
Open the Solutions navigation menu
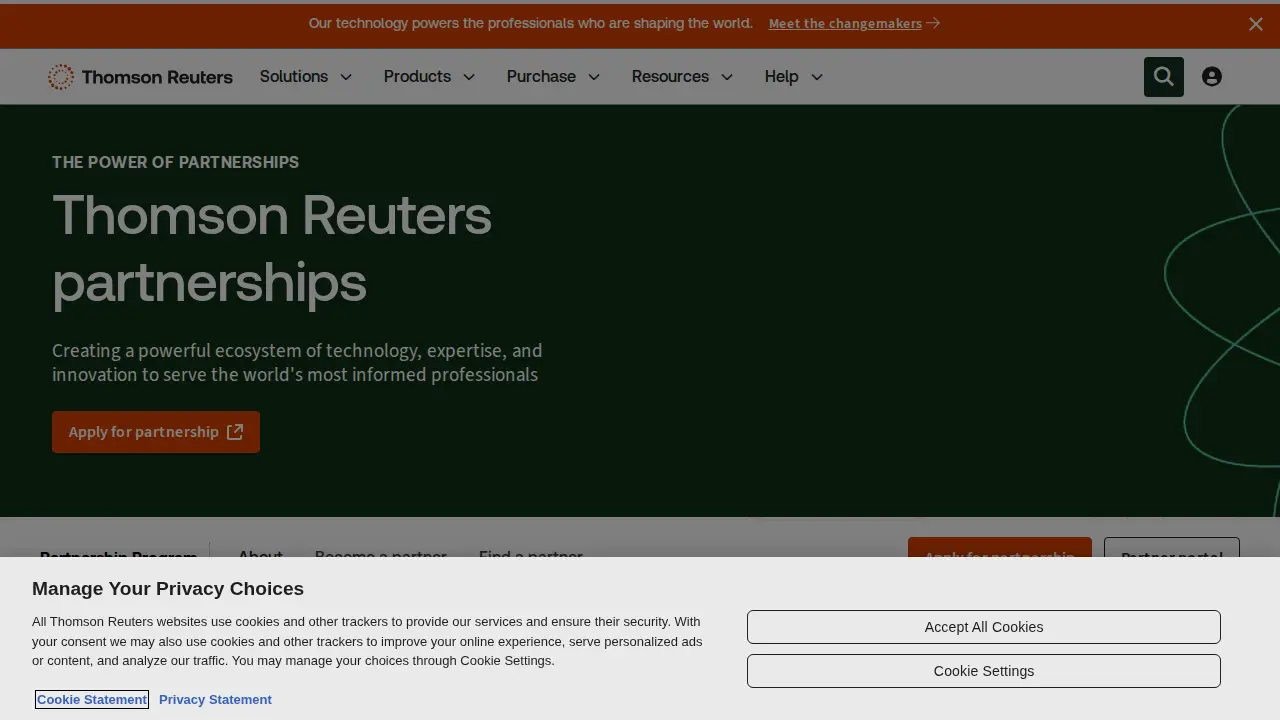point(306,77)
